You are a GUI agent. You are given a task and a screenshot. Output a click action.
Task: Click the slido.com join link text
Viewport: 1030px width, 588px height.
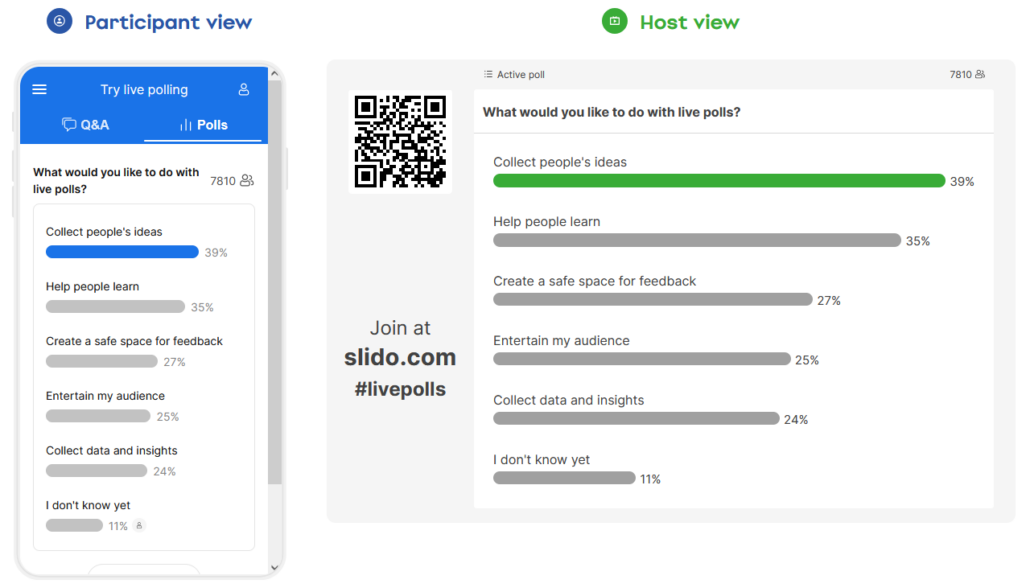(400, 358)
